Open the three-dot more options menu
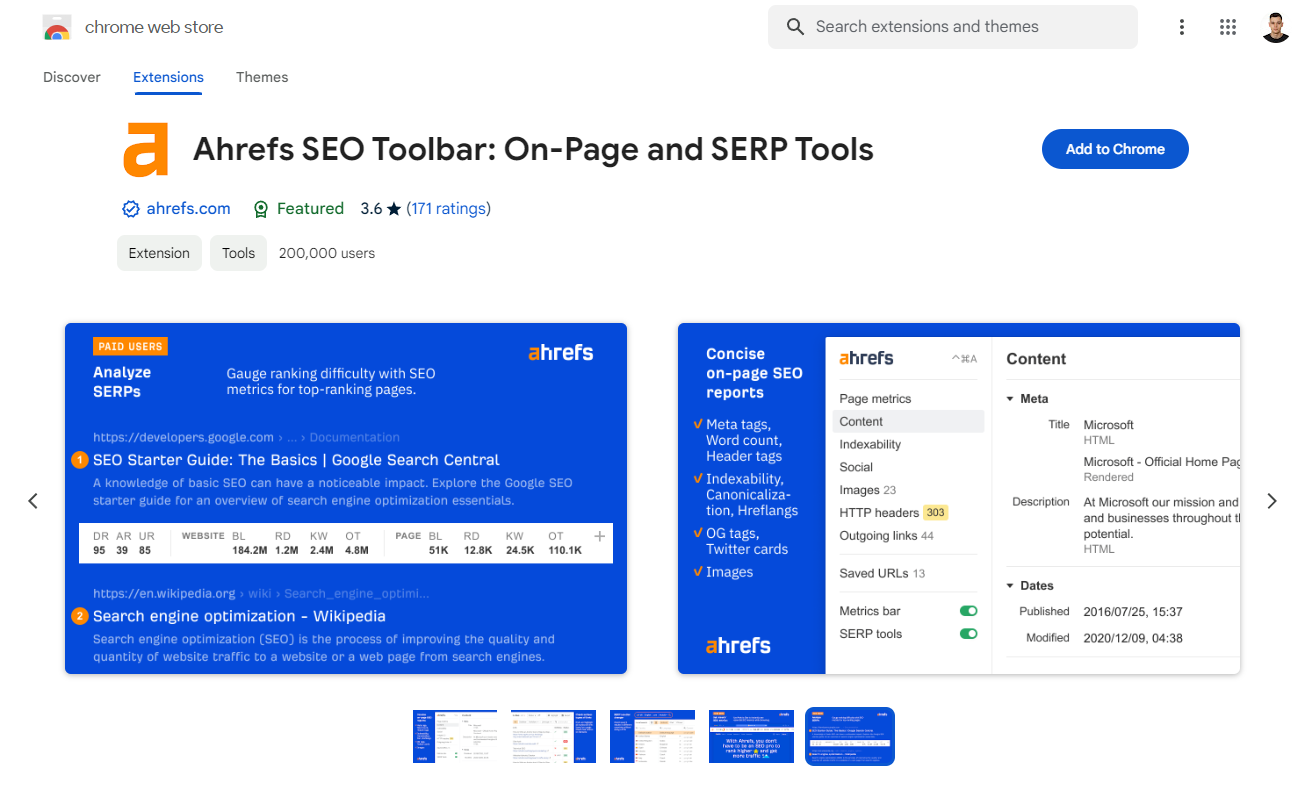1302x805 pixels. tap(1182, 27)
